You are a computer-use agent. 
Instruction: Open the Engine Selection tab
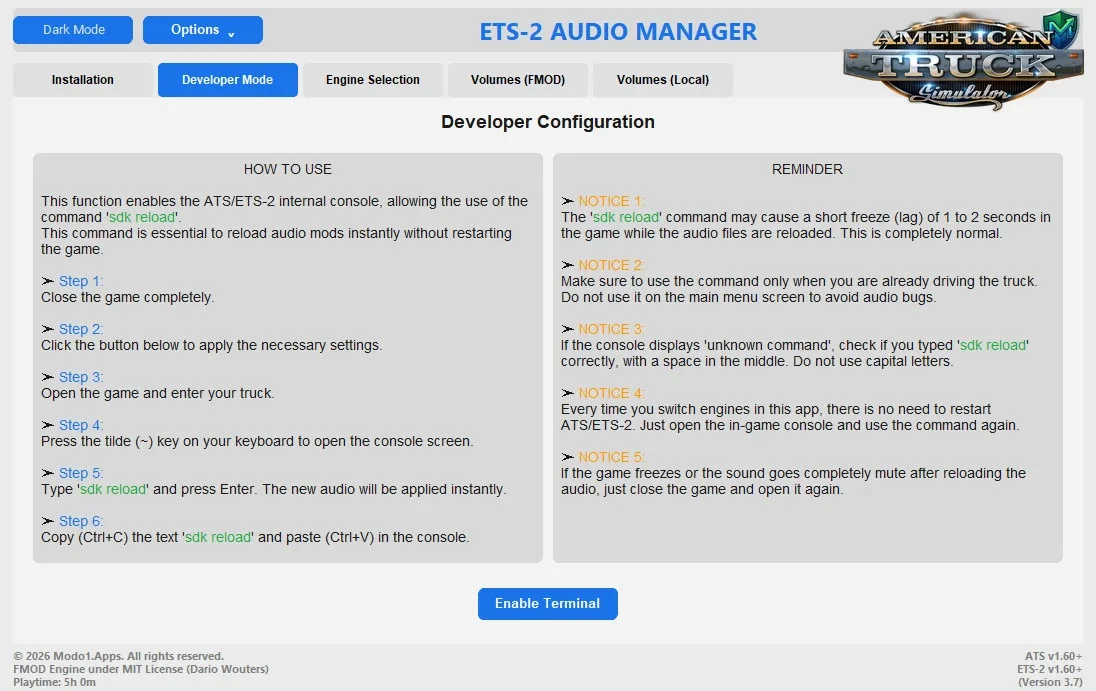click(x=373, y=80)
